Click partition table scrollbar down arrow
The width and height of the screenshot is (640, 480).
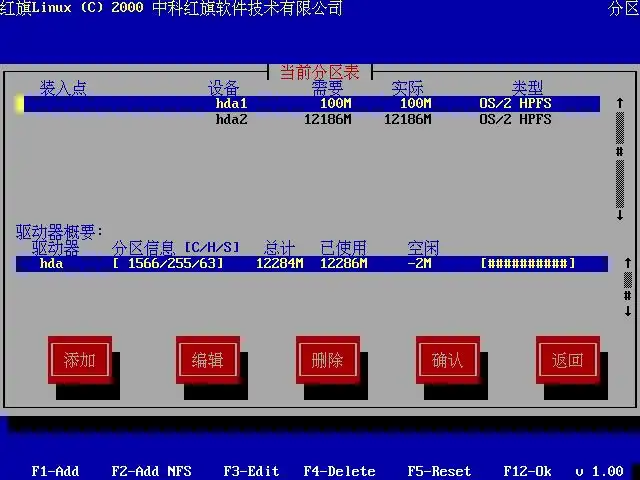pos(620,215)
